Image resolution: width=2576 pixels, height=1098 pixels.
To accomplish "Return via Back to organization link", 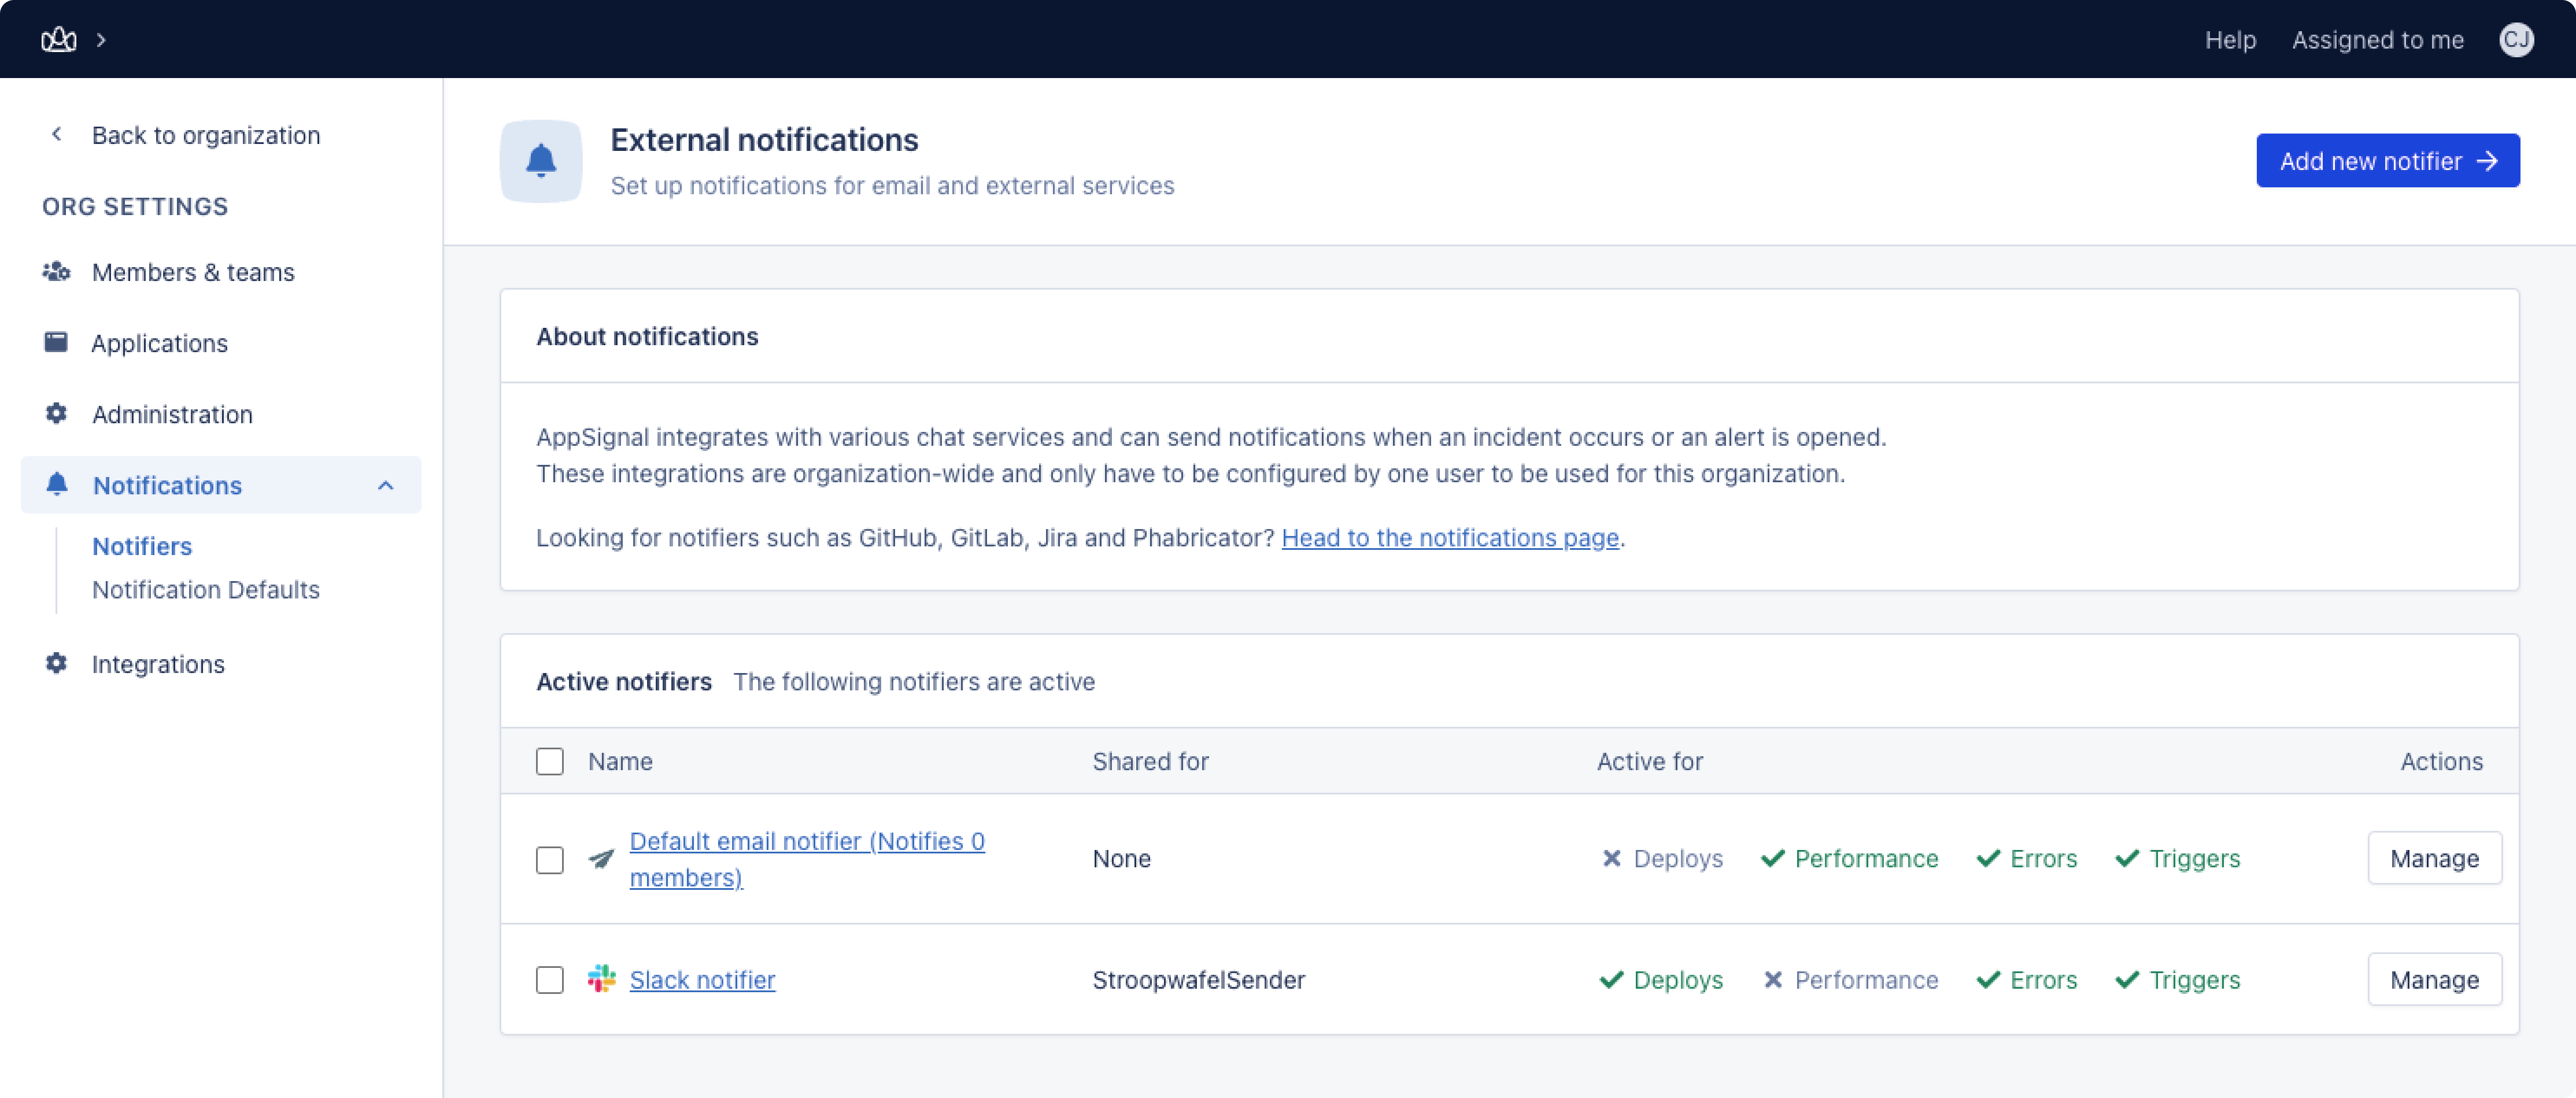I will (206, 135).
